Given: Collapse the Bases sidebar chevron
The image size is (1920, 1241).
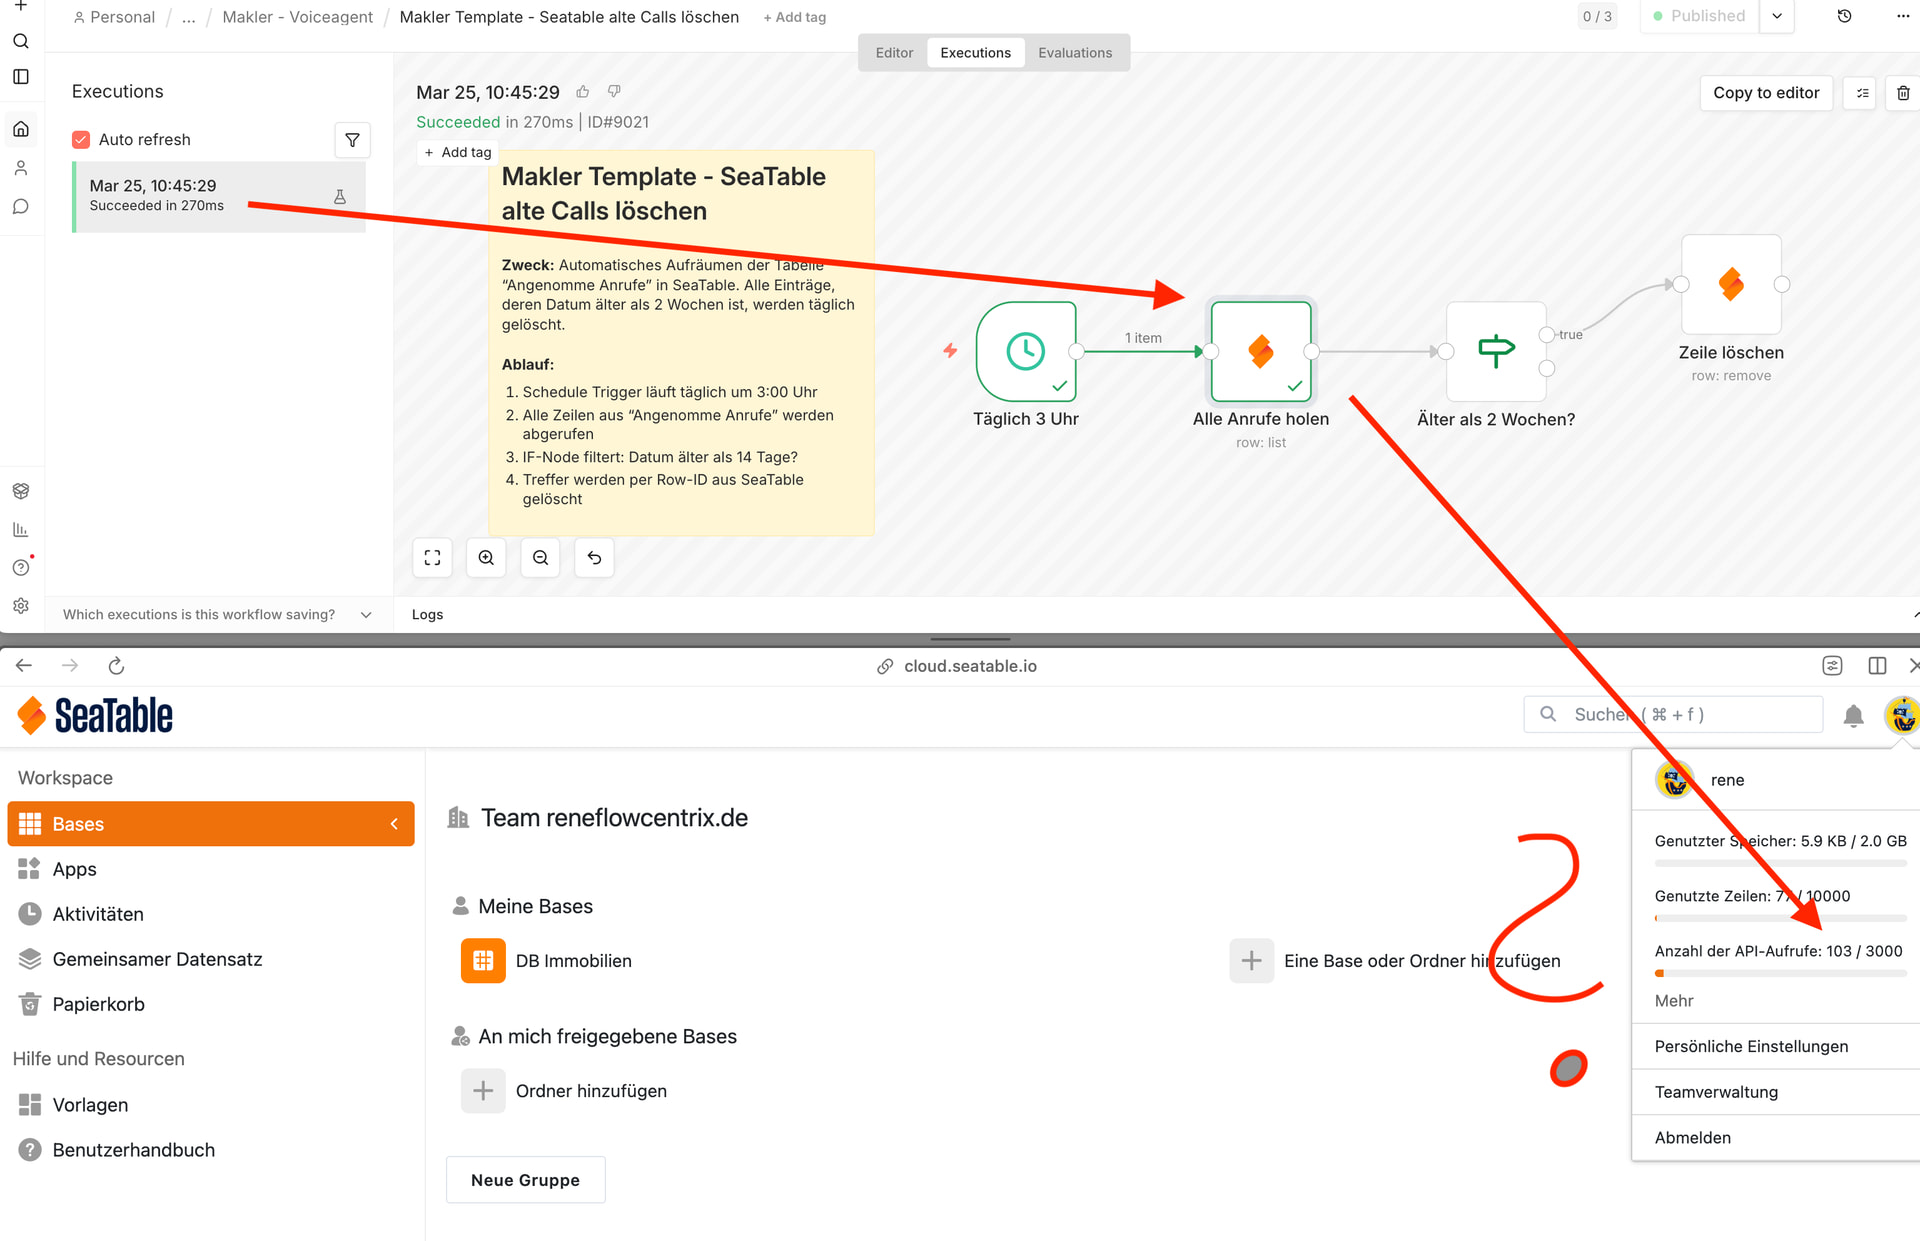Looking at the screenshot, I should (394, 824).
